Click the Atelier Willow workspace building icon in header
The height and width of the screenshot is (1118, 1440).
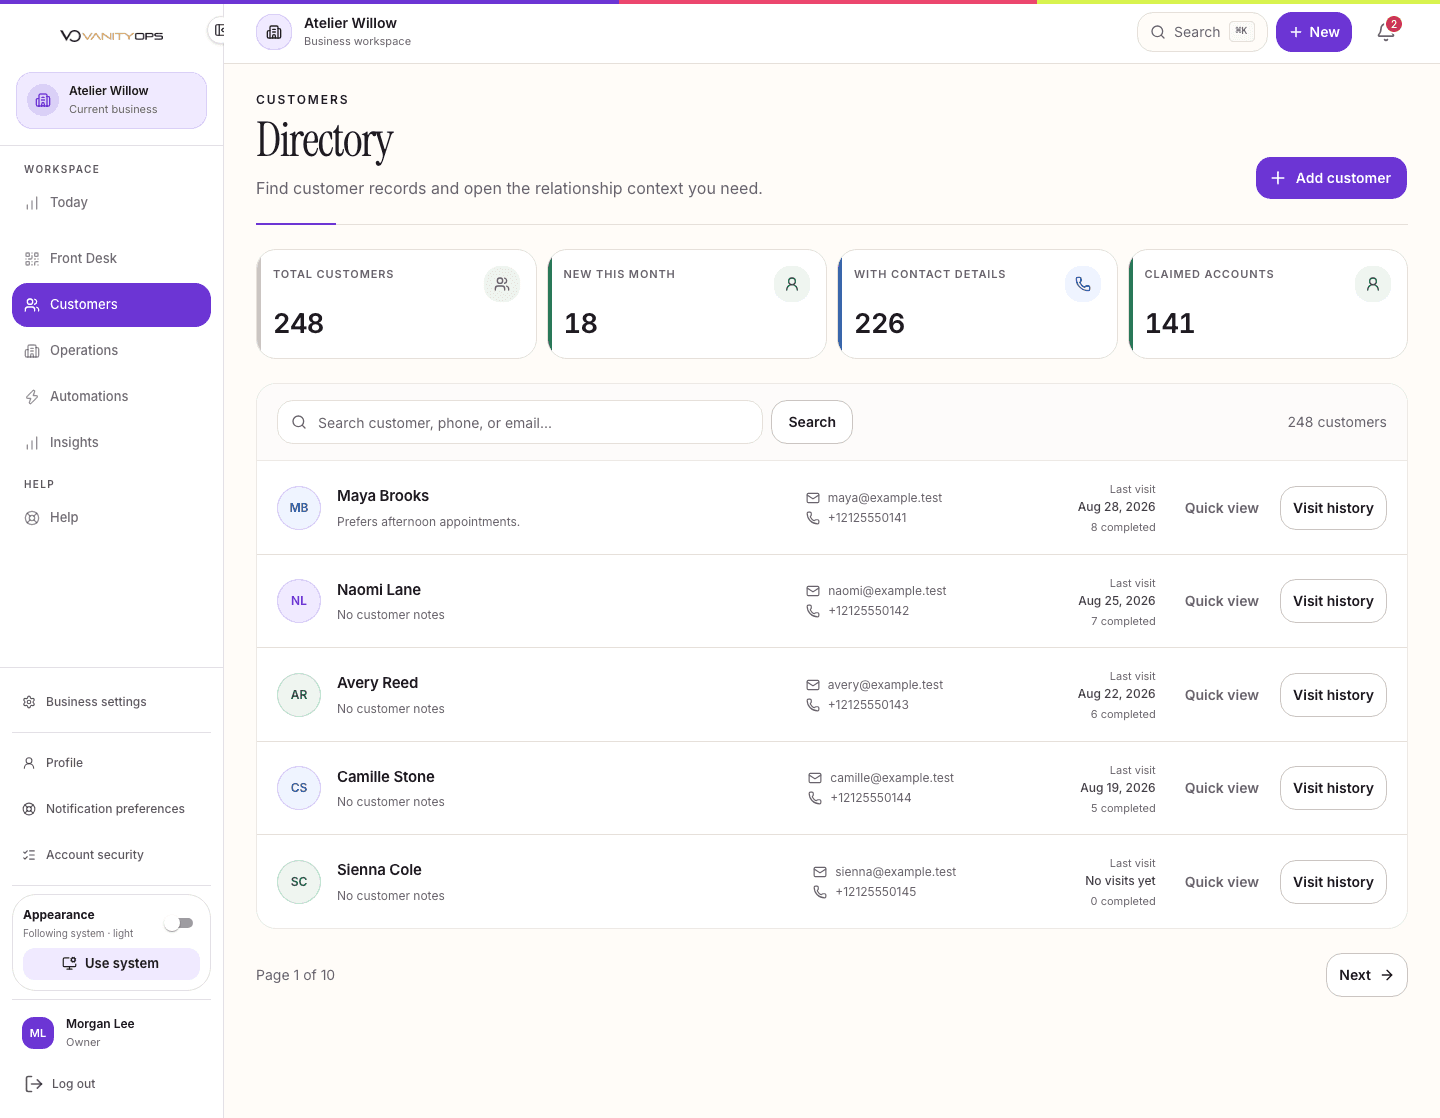(x=274, y=32)
